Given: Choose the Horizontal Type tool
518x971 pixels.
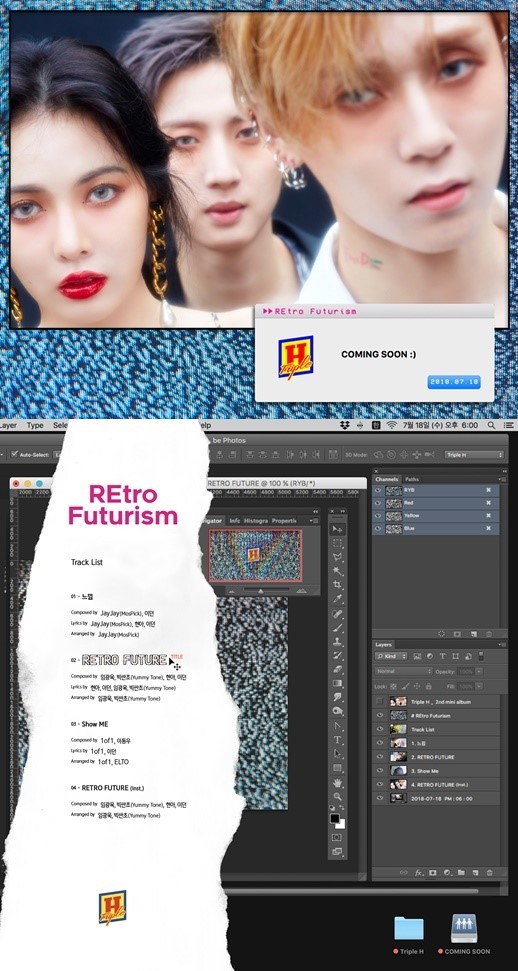Looking at the screenshot, I should pyautogui.click(x=338, y=739).
